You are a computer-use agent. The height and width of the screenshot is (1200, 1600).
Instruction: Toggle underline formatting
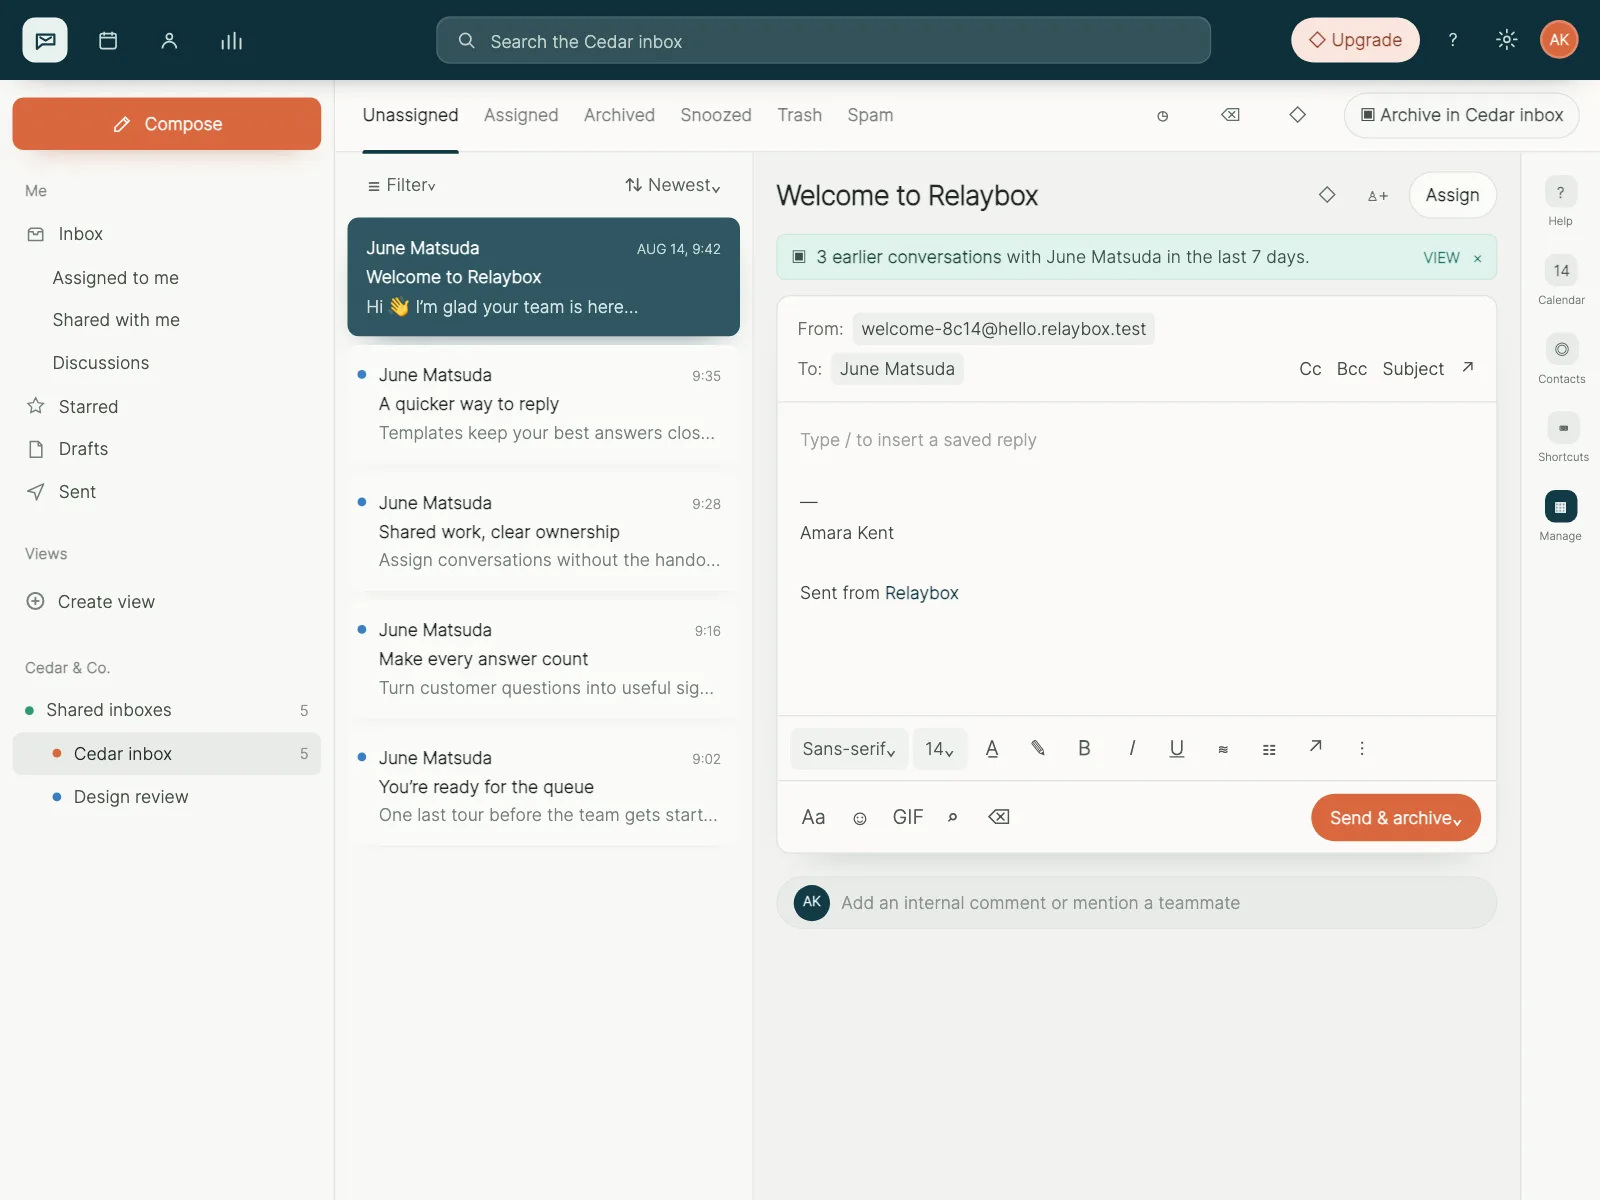pyautogui.click(x=1177, y=748)
